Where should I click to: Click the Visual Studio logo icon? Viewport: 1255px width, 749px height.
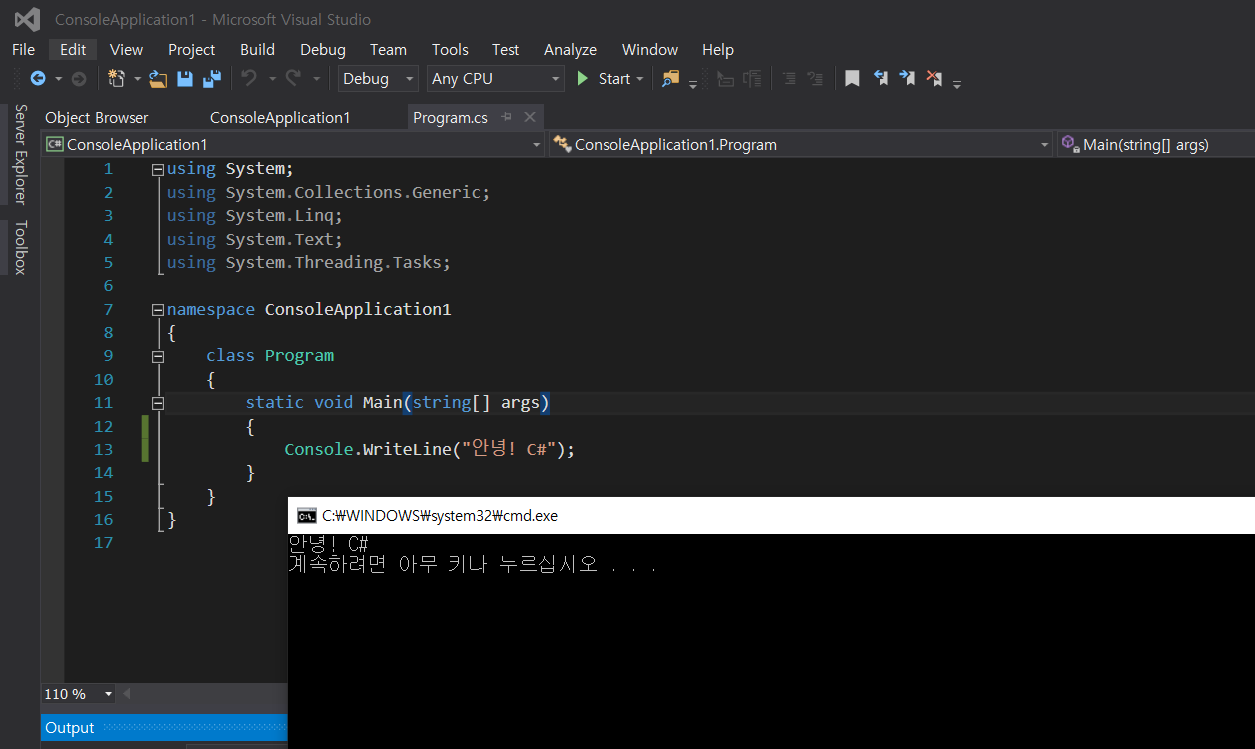[x=27, y=19]
